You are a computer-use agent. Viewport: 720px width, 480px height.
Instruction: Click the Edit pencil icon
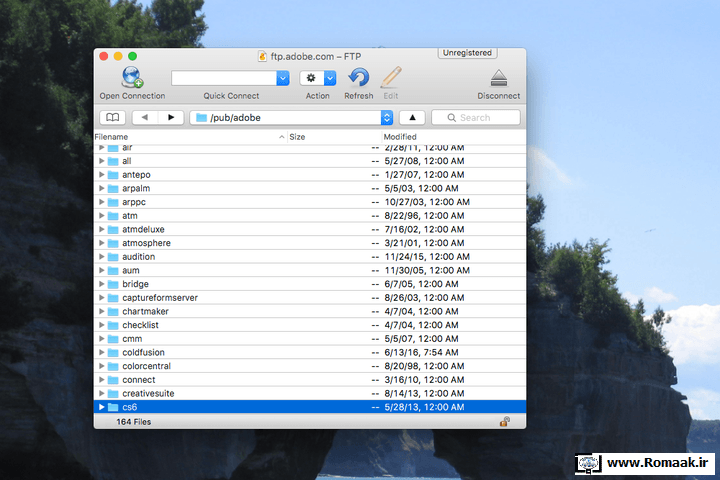pyautogui.click(x=391, y=77)
